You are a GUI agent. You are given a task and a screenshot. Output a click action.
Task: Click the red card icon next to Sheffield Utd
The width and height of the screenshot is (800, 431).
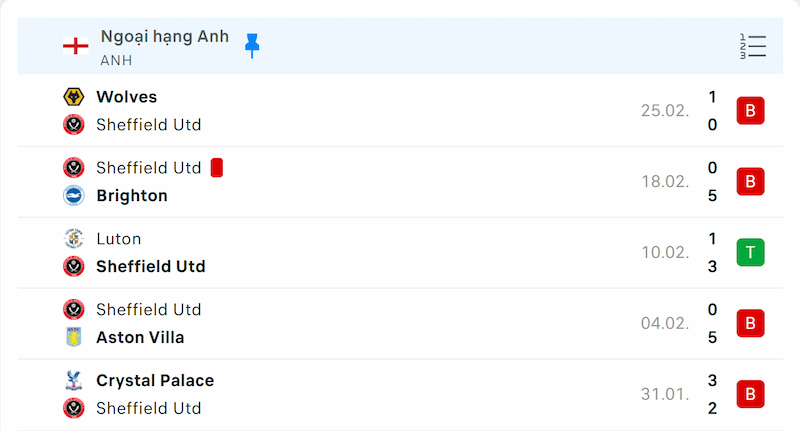tap(217, 168)
